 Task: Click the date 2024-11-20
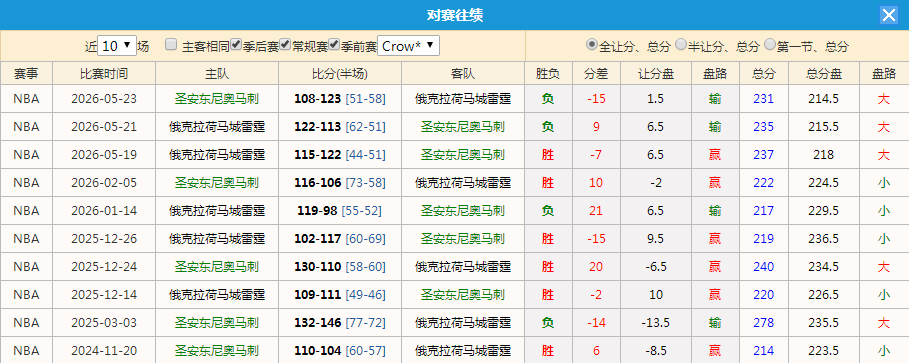pos(104,350)
